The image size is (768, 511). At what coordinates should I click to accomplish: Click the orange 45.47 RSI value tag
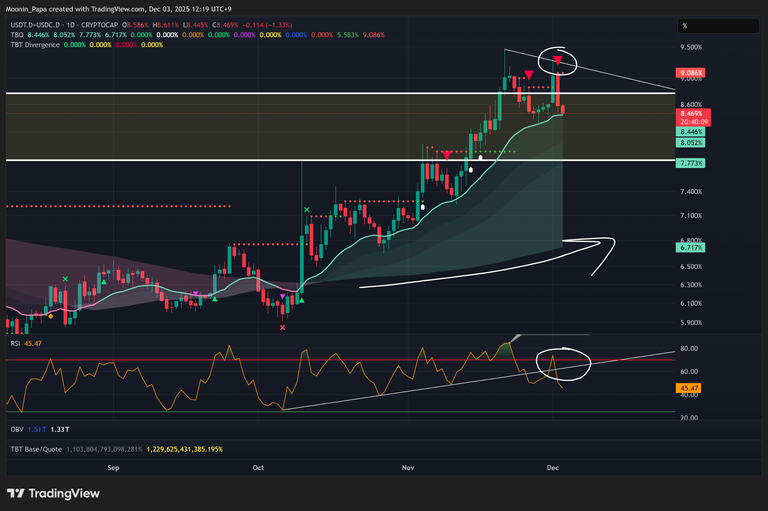pos(691,387)
